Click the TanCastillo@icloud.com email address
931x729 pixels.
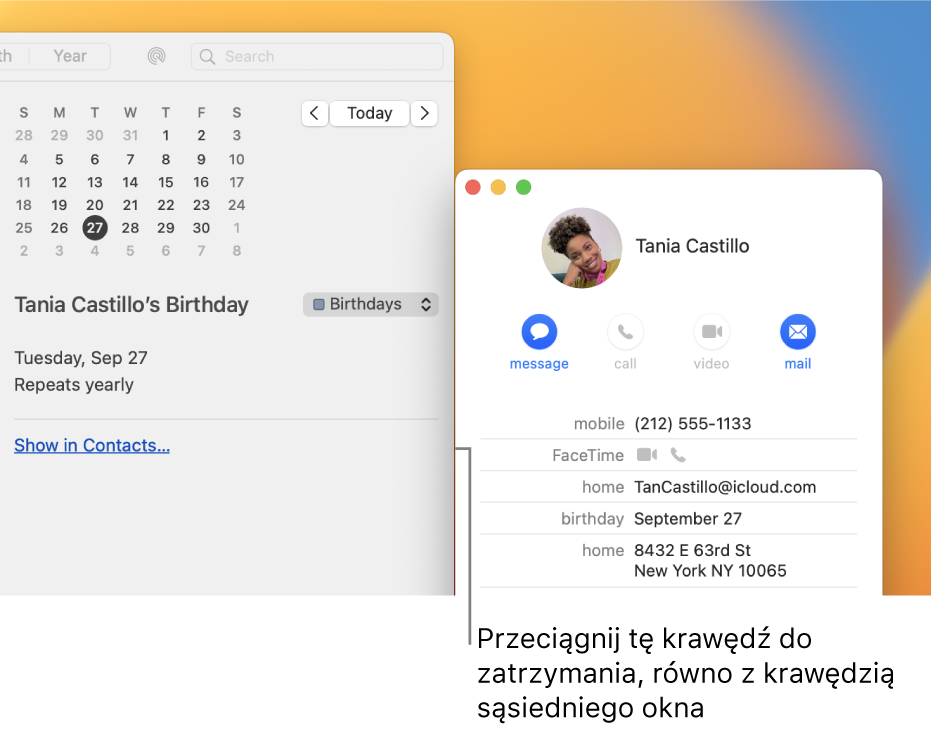pos(725,487)
